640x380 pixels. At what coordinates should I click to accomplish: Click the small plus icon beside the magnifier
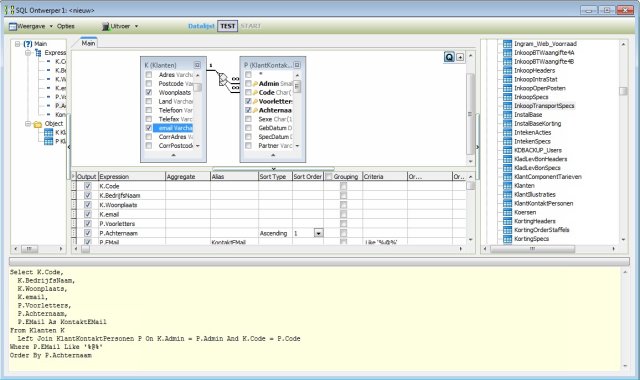point(460,57)
